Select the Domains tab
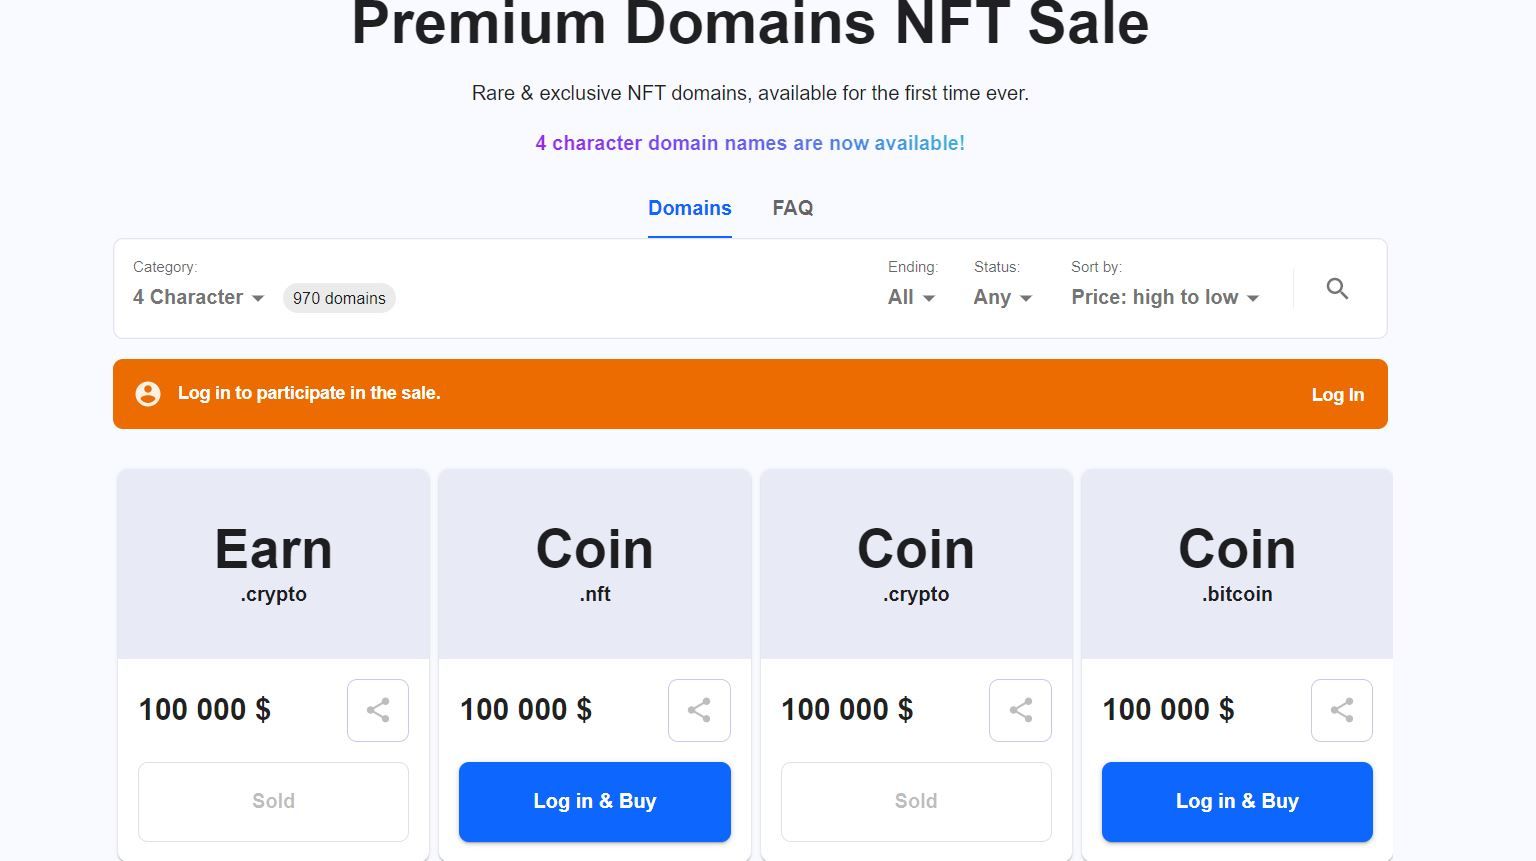 pos(689,208)
